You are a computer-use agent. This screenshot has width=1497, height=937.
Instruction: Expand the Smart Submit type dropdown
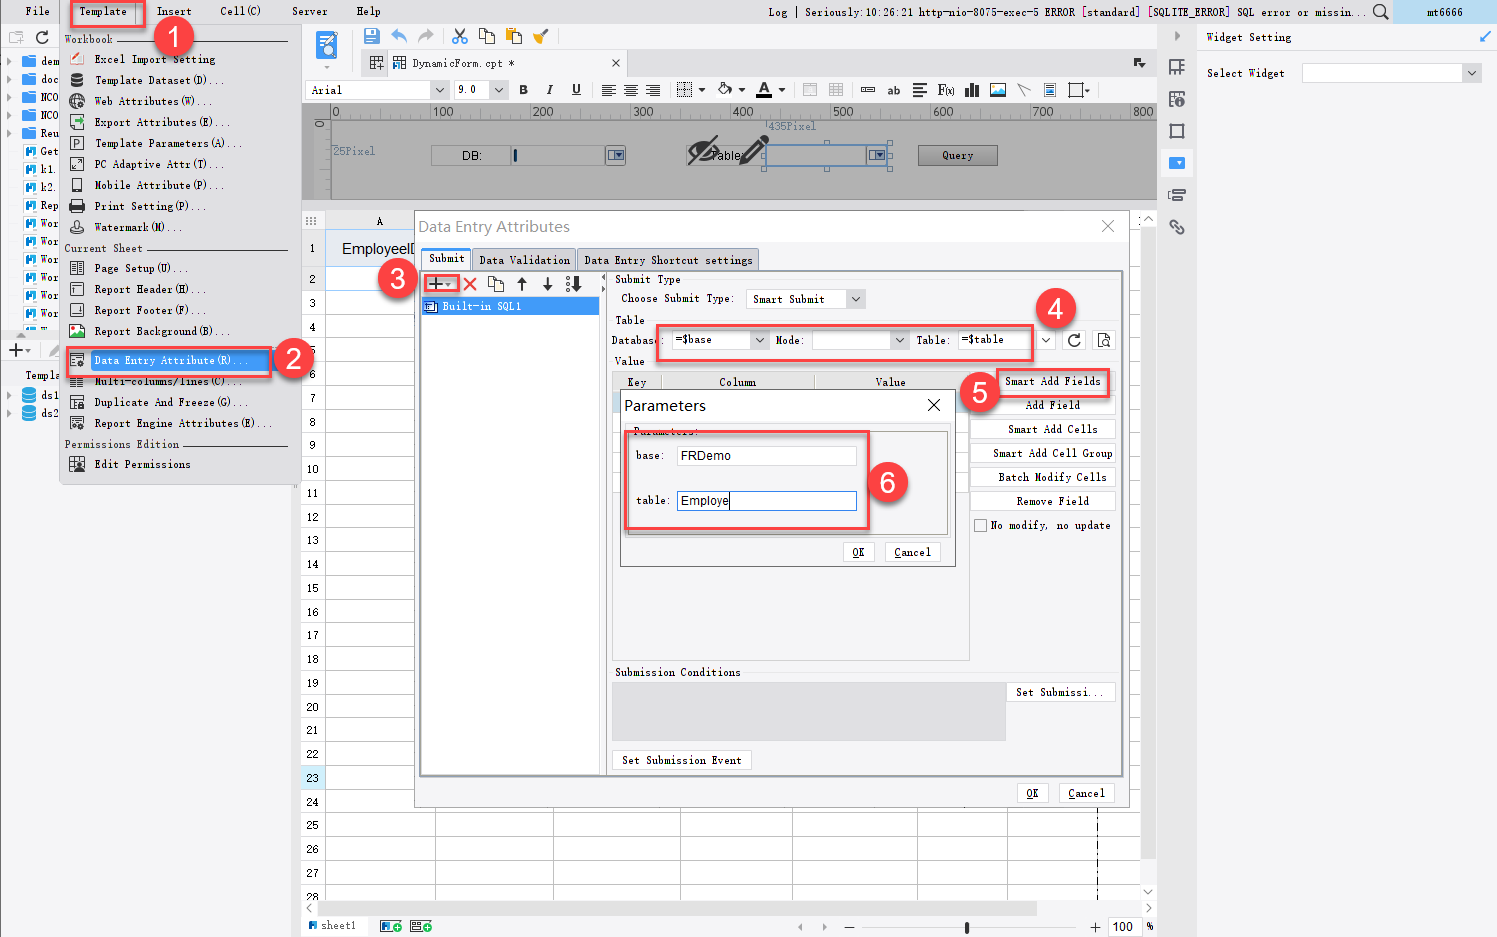(x=855, y=298)
